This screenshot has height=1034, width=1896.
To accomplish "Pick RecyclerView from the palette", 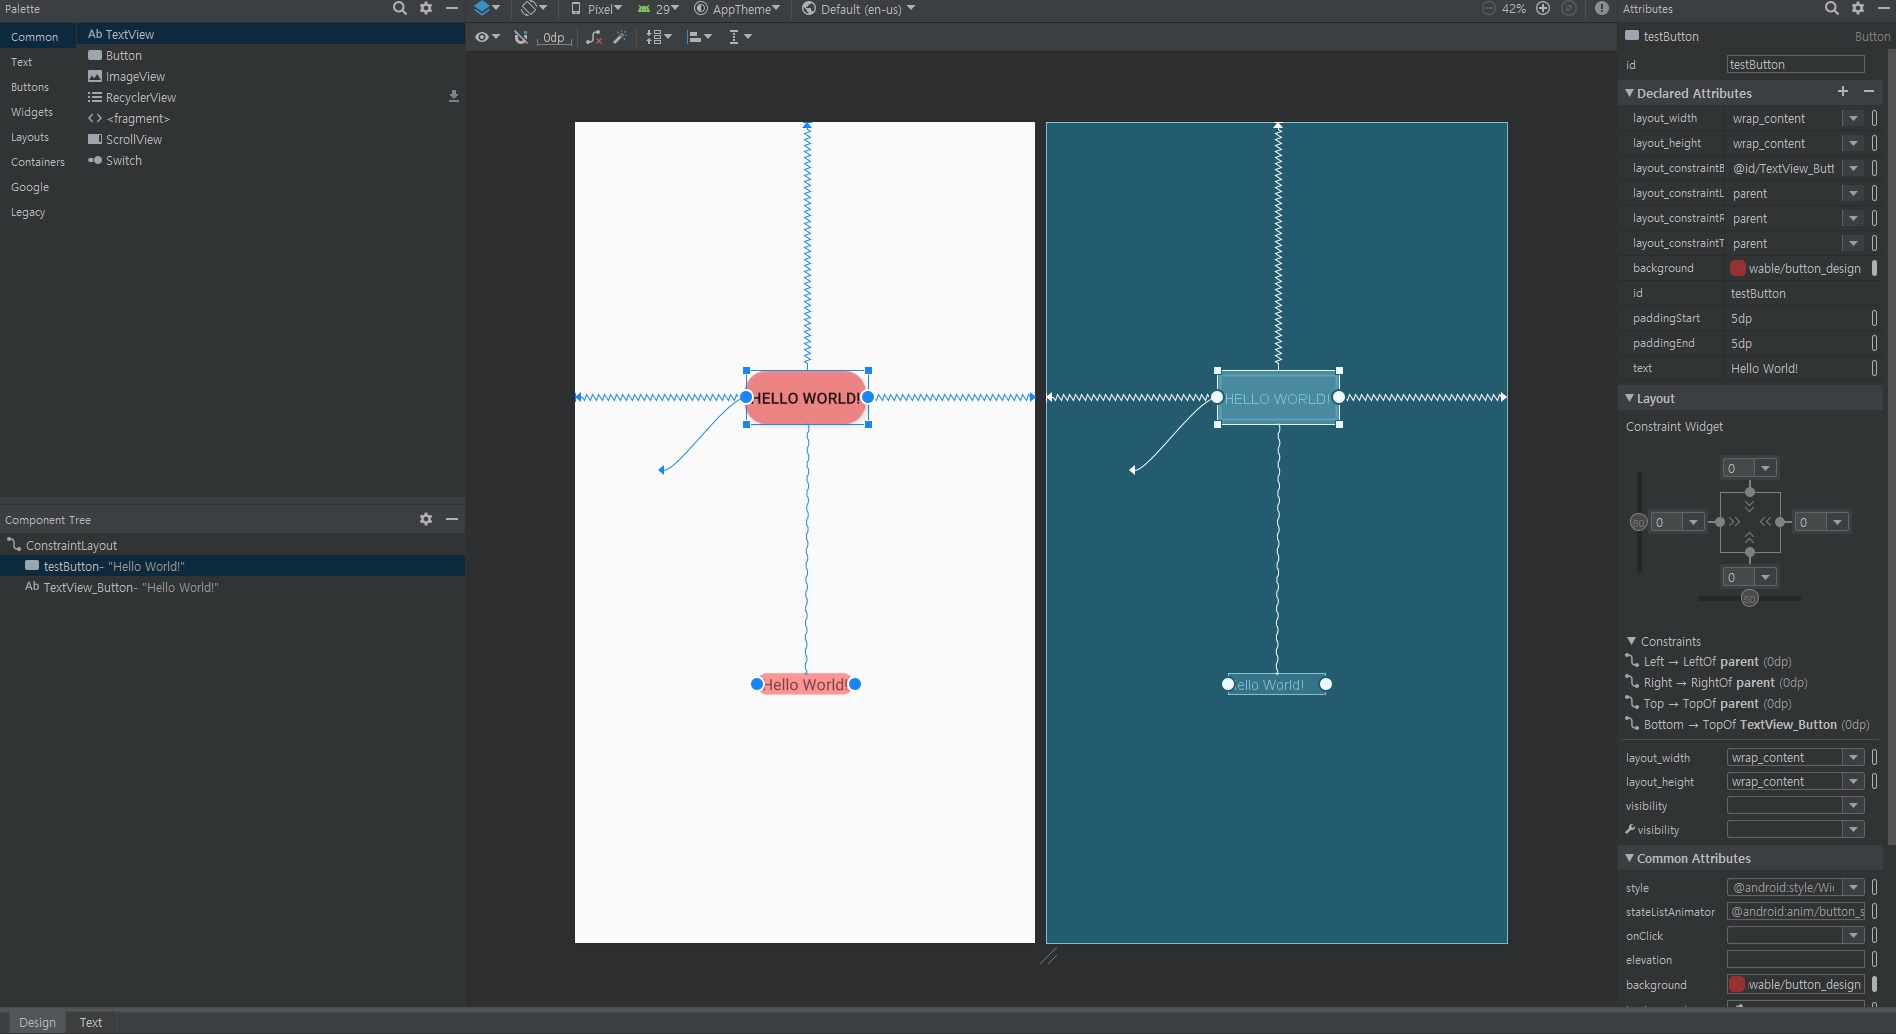I will click(132, 98).
